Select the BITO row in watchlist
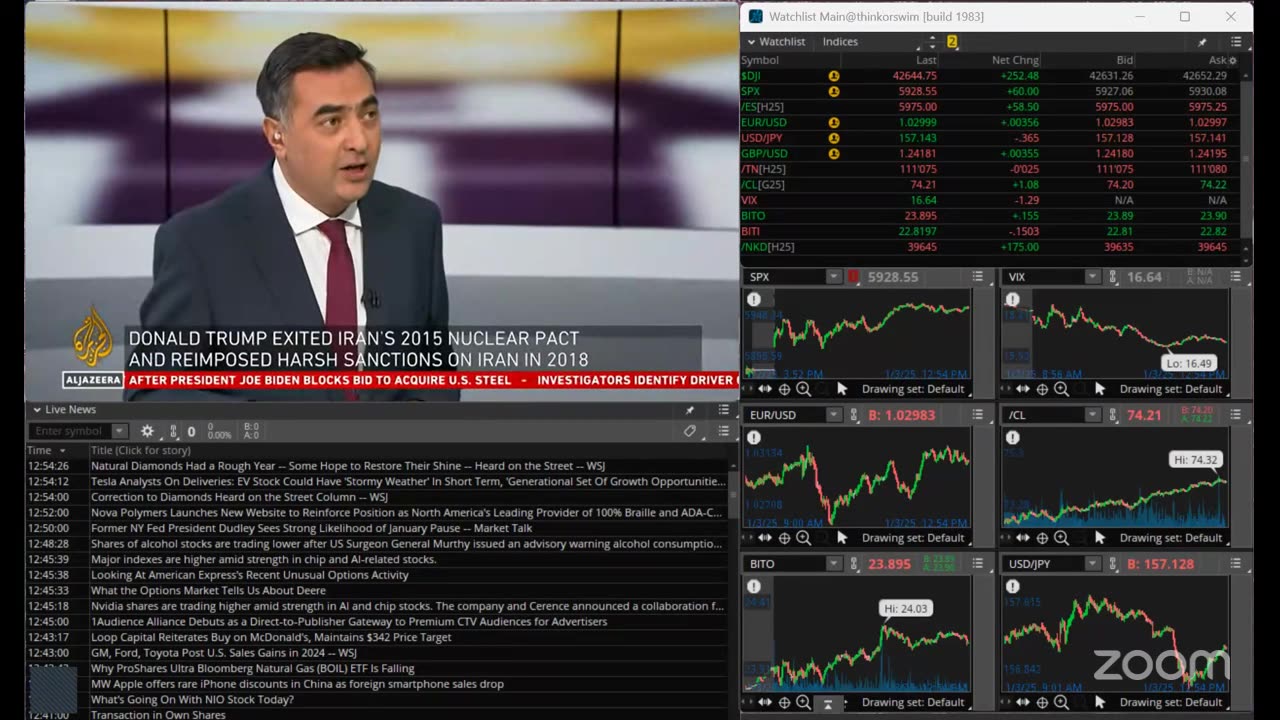 pos(989,216)
